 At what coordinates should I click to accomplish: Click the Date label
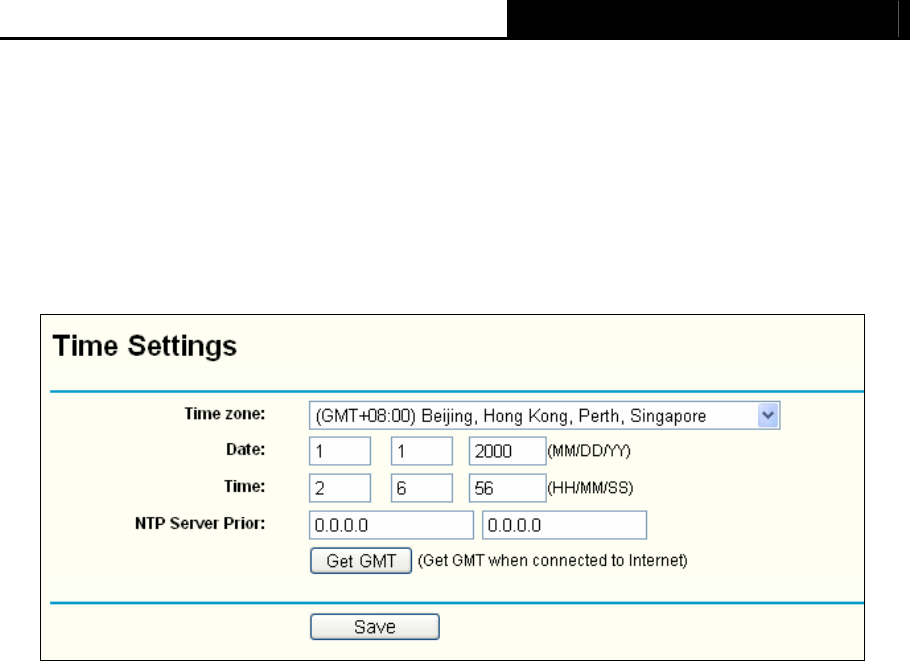click(245, 449)
